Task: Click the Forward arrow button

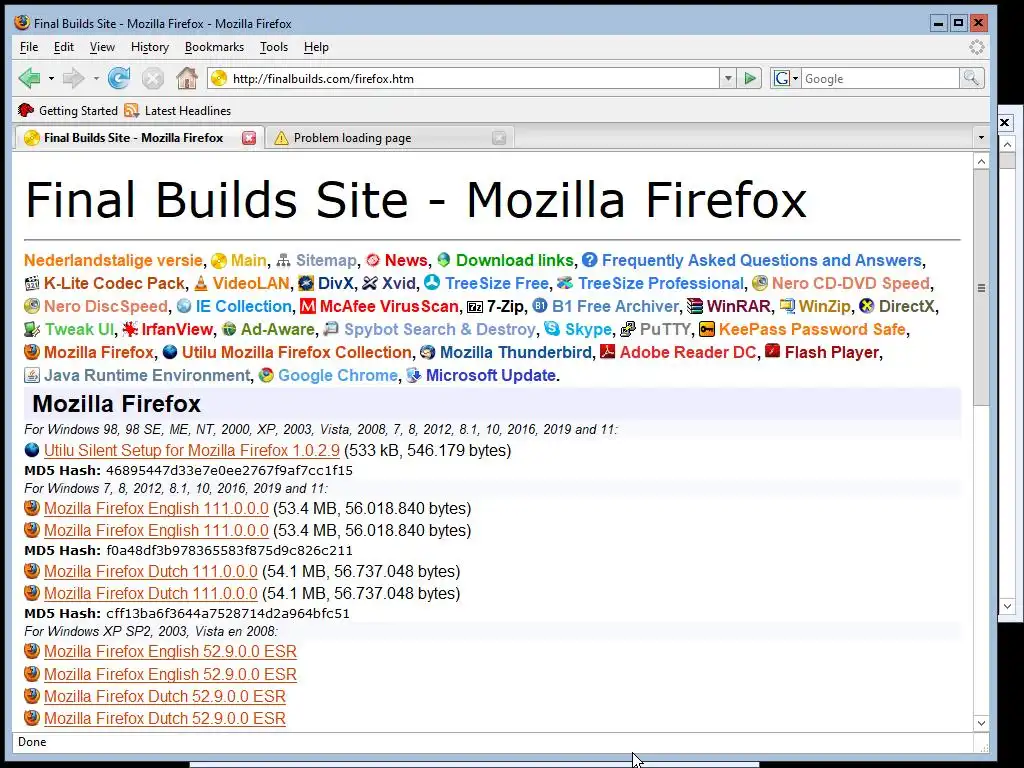Action: click(x=73, y=78)
